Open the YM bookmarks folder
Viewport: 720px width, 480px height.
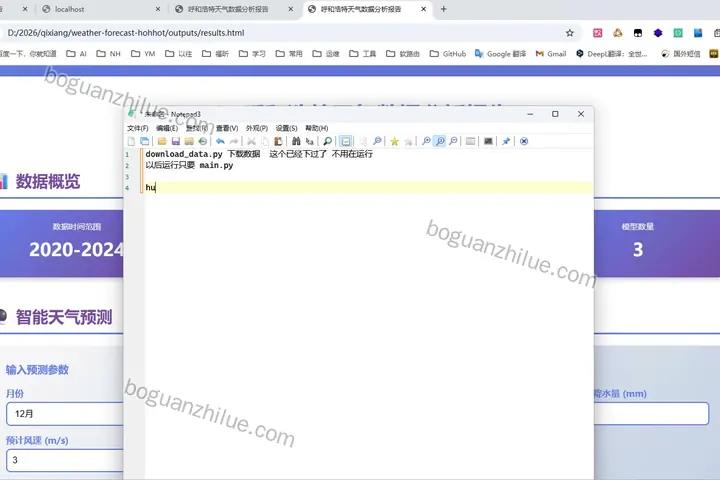pyautogui.click(x=143, y=54)
